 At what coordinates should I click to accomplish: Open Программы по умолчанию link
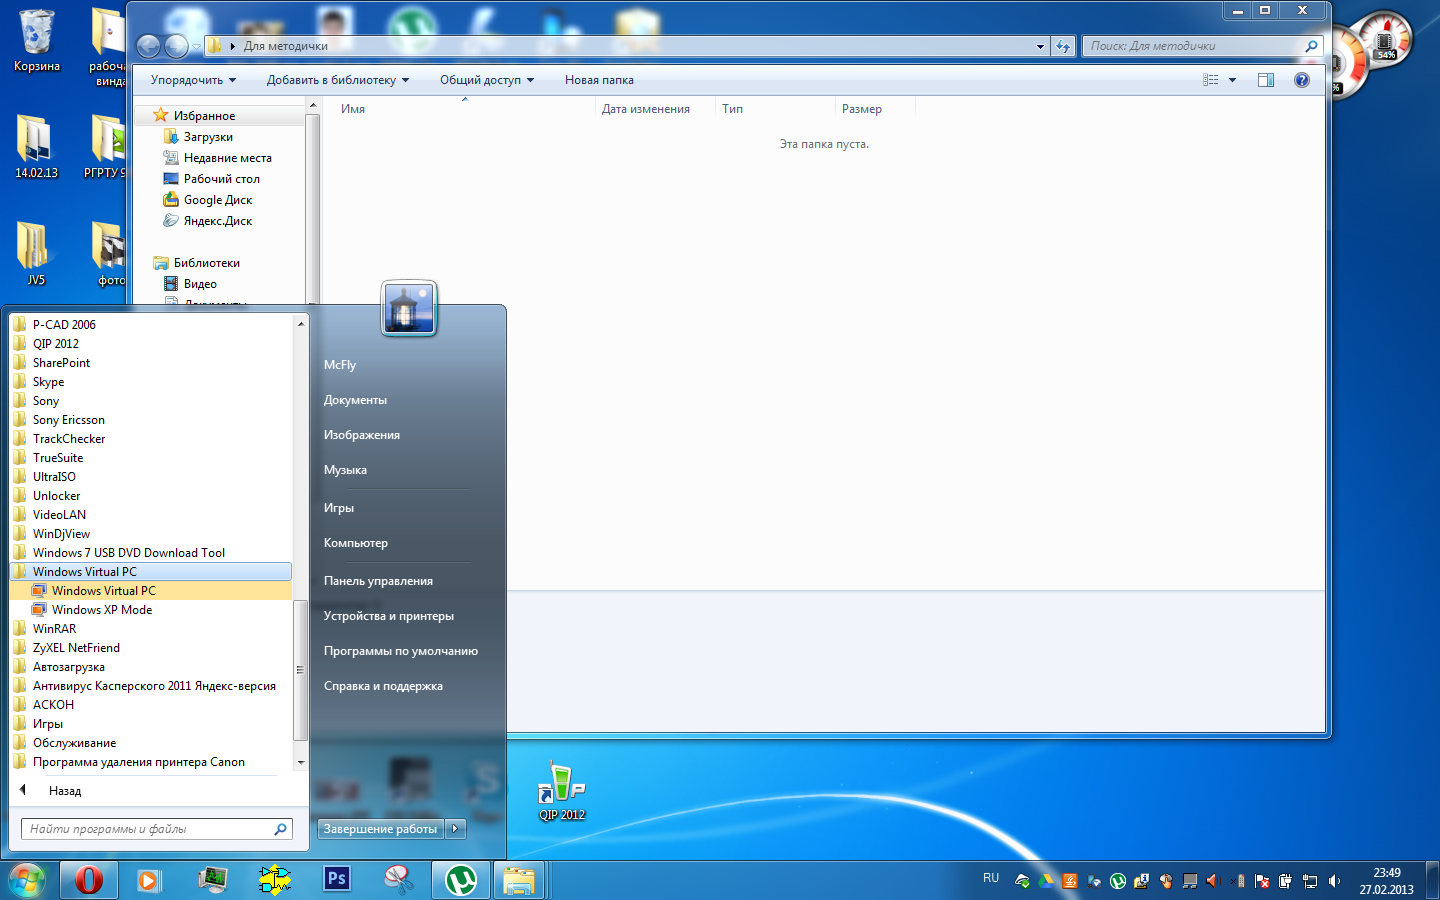pyautogui.click(x=401, y=651)
